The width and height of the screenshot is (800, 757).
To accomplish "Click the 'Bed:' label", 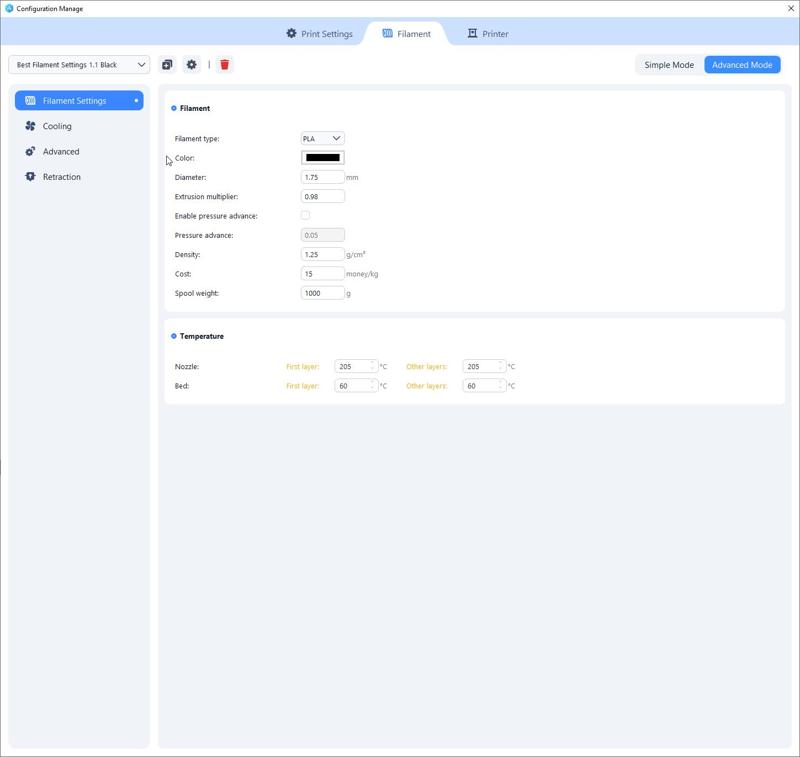I will [182, 386].
